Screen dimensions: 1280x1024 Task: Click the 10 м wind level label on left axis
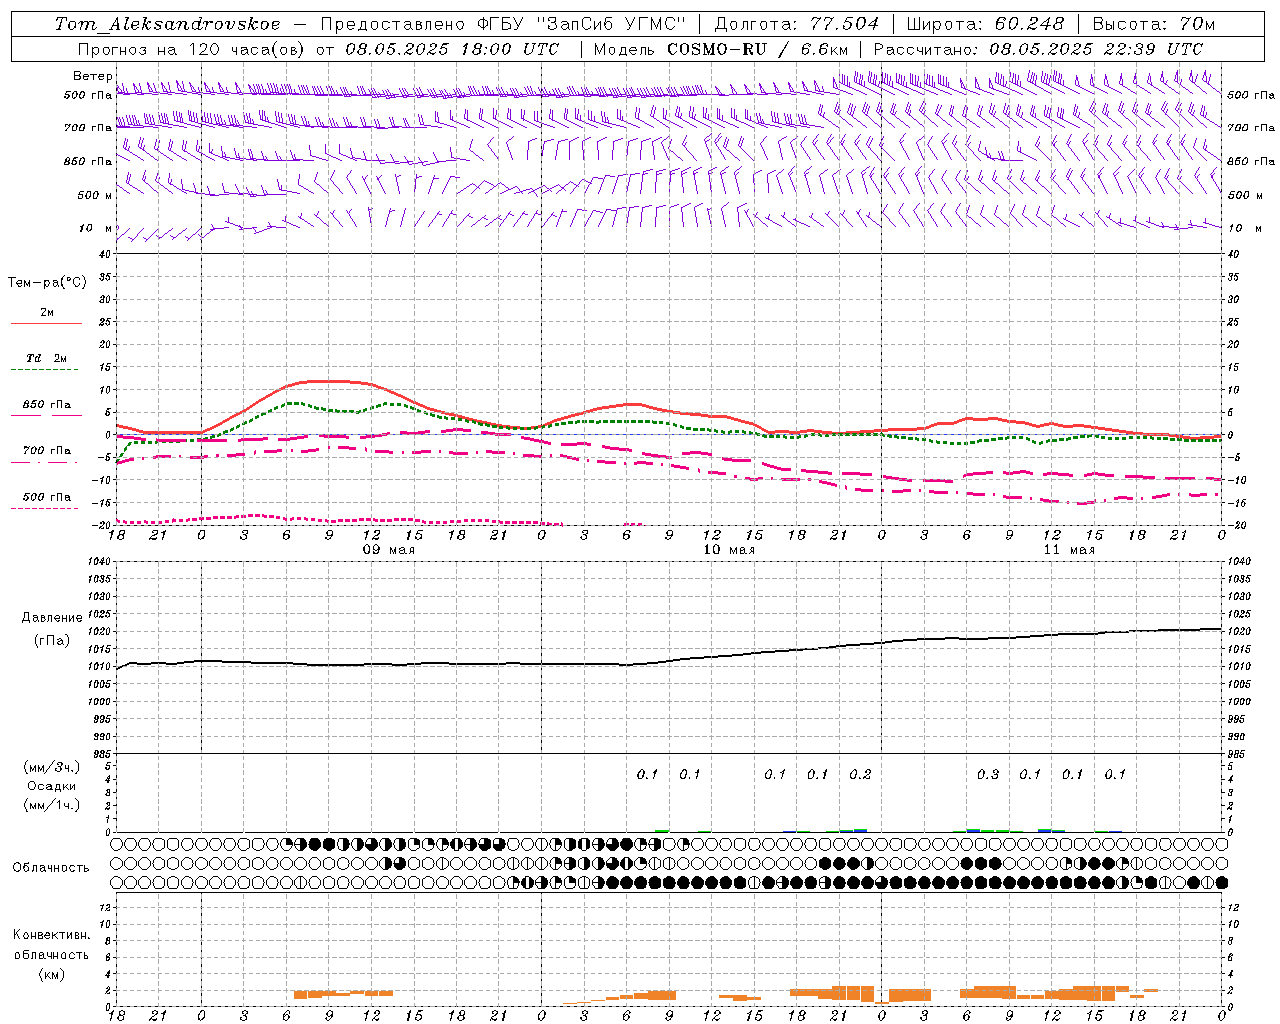pos(96,229)
